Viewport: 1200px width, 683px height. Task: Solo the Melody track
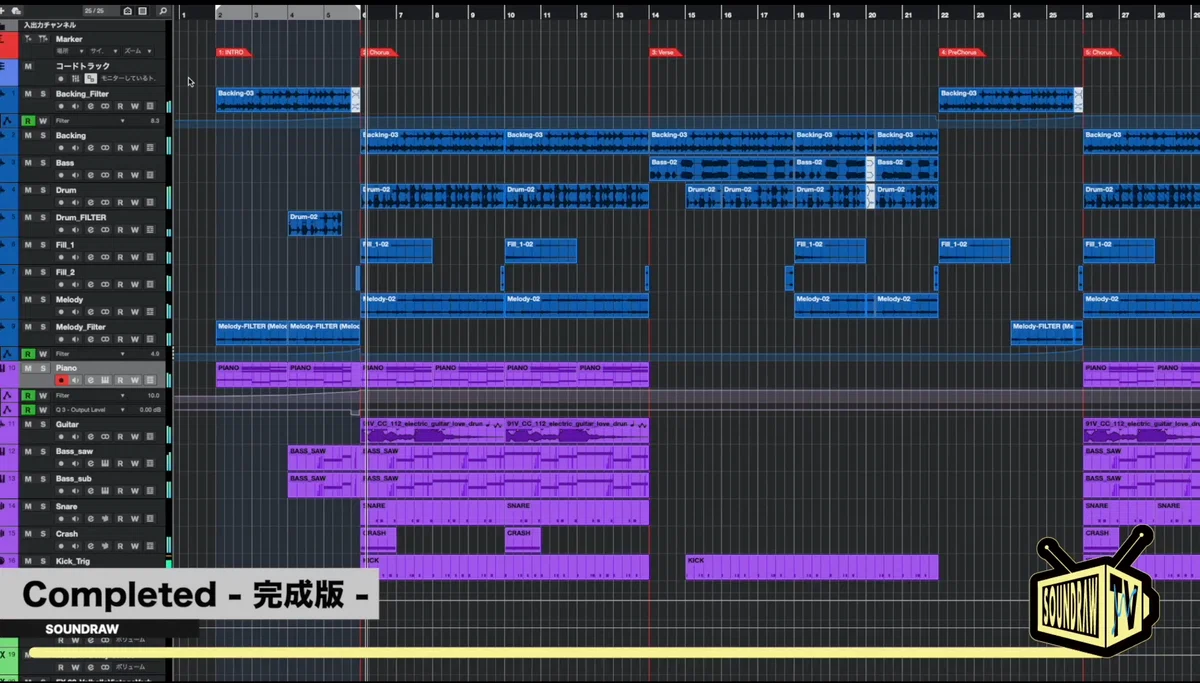coord(44,299)
